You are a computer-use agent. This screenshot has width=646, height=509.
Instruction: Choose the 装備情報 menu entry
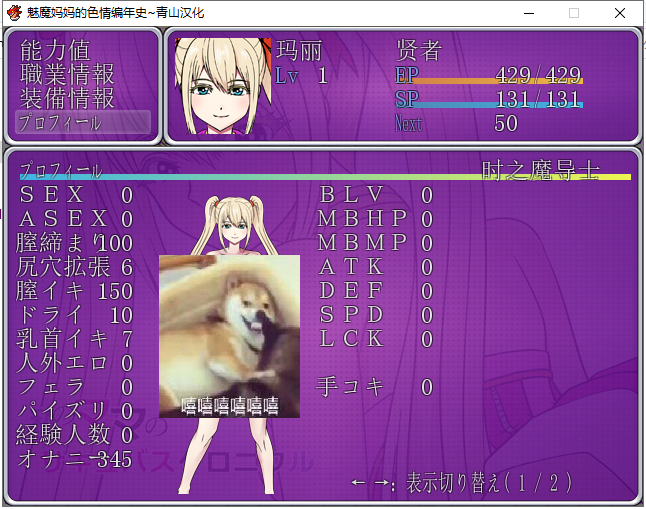coord(67,98)
